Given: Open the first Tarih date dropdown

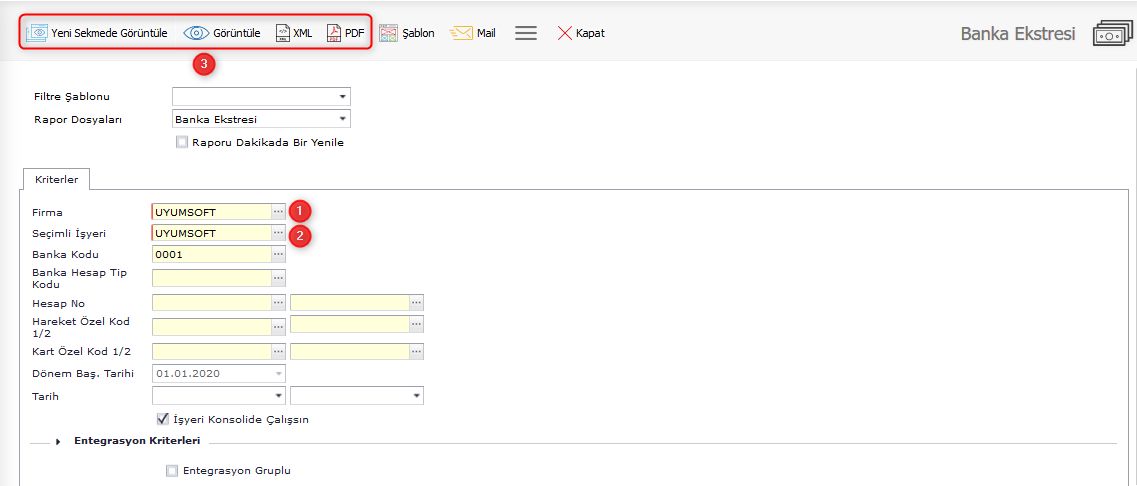Looking at the screenshot, I should point(278,396).
